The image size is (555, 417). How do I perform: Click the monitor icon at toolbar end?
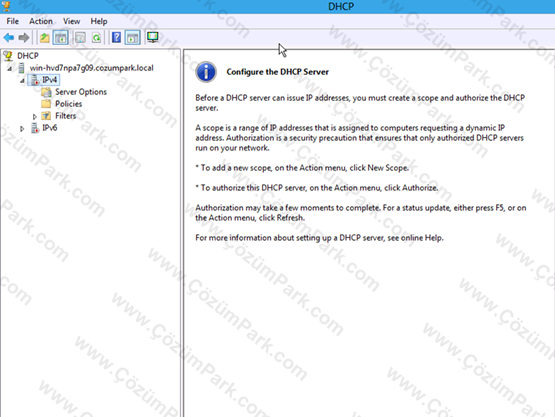[x=153, y=37]
